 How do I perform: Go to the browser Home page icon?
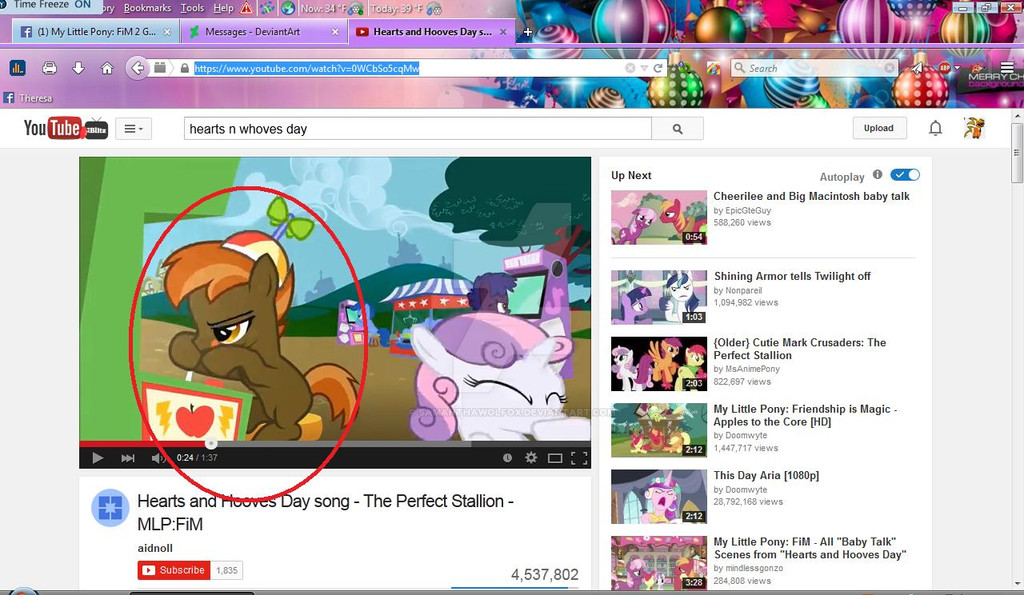pyautogui.click(x=107, y=68)
